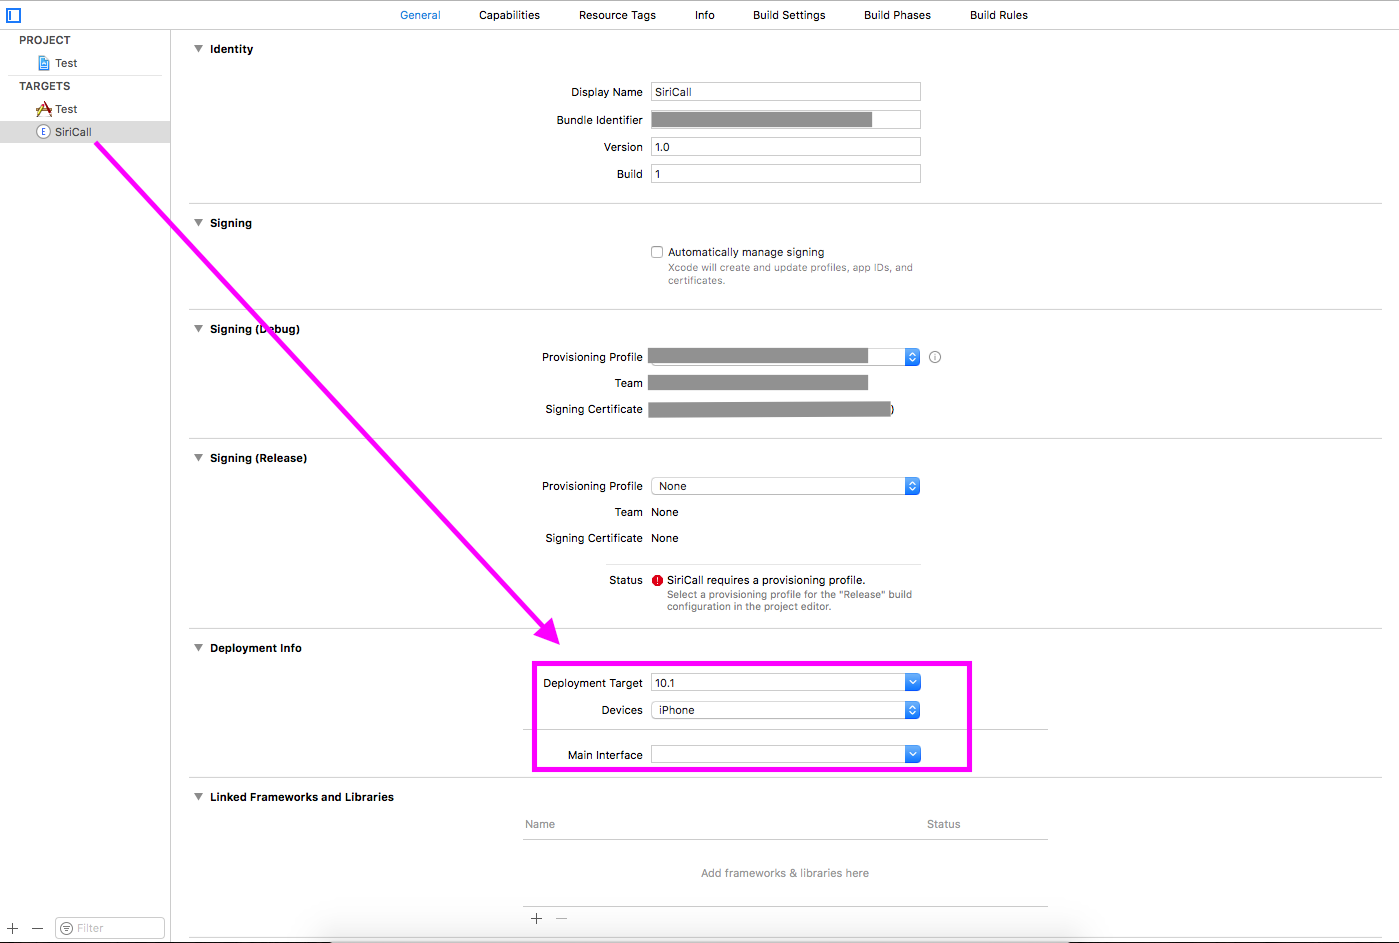This screenshot has height=943, width=1399.
Task: Switch to the Build Rules tab
Action: click(x=999, y=15)
